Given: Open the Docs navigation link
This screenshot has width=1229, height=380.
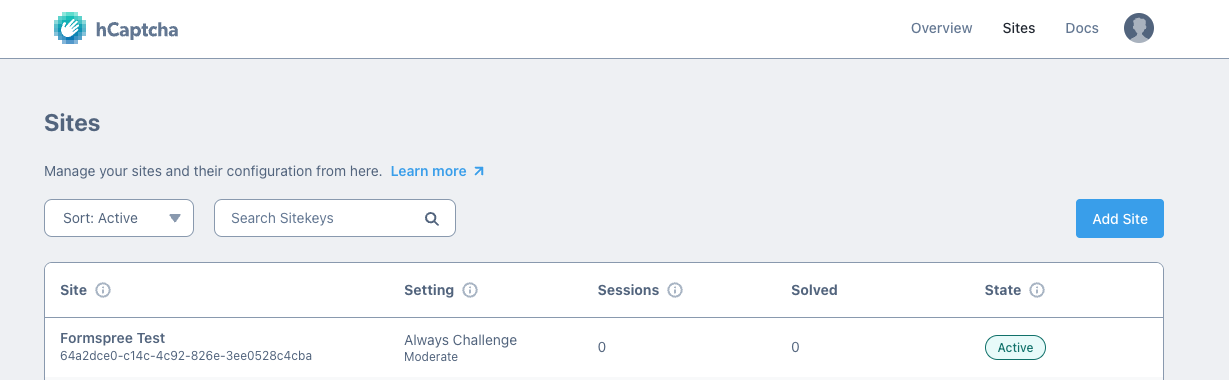Looking at the screenshot, I should click(1082, 28).
